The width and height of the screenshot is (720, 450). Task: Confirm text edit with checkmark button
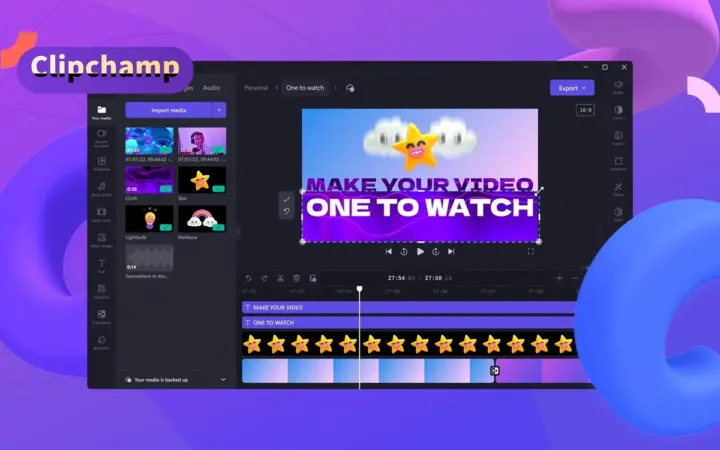click(287, 199)
